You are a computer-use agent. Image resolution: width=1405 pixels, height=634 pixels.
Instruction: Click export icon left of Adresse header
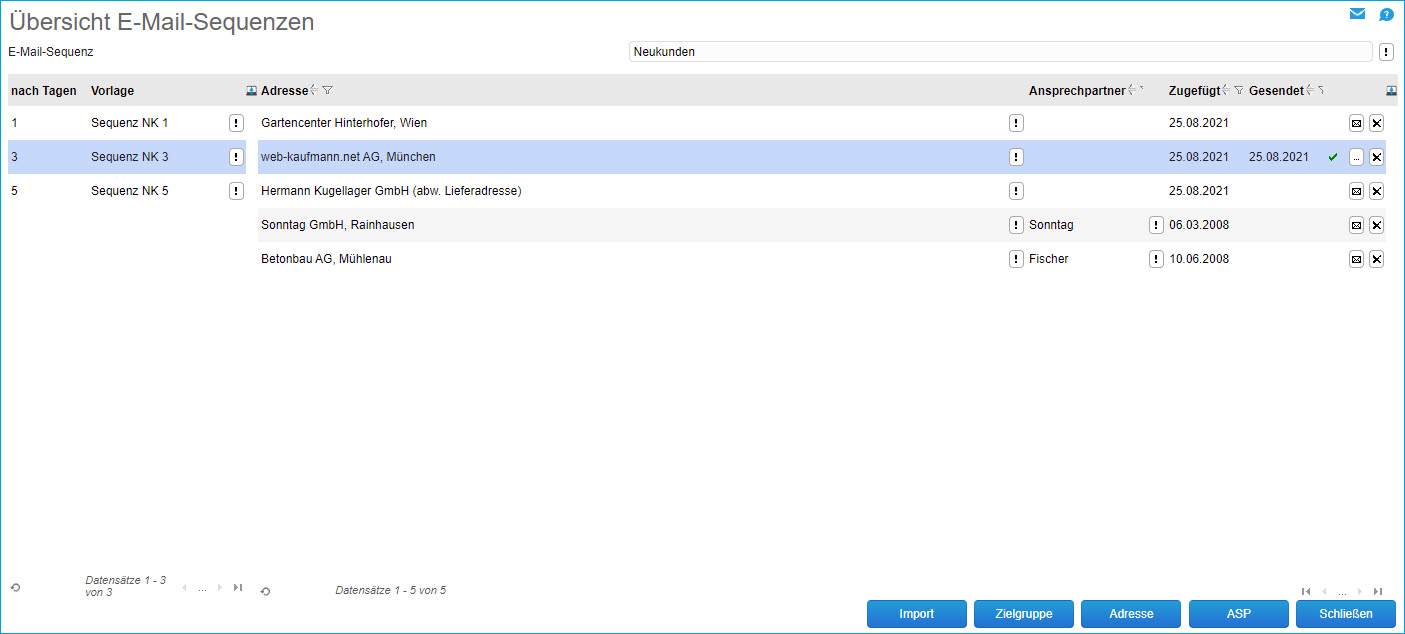(252, 91)
